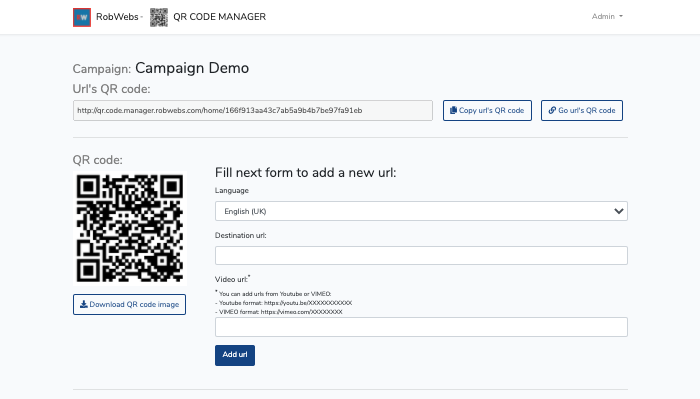Click QR CODE MANAGER title link
This screenshot has width=700, height=399.
pos(219,17)
